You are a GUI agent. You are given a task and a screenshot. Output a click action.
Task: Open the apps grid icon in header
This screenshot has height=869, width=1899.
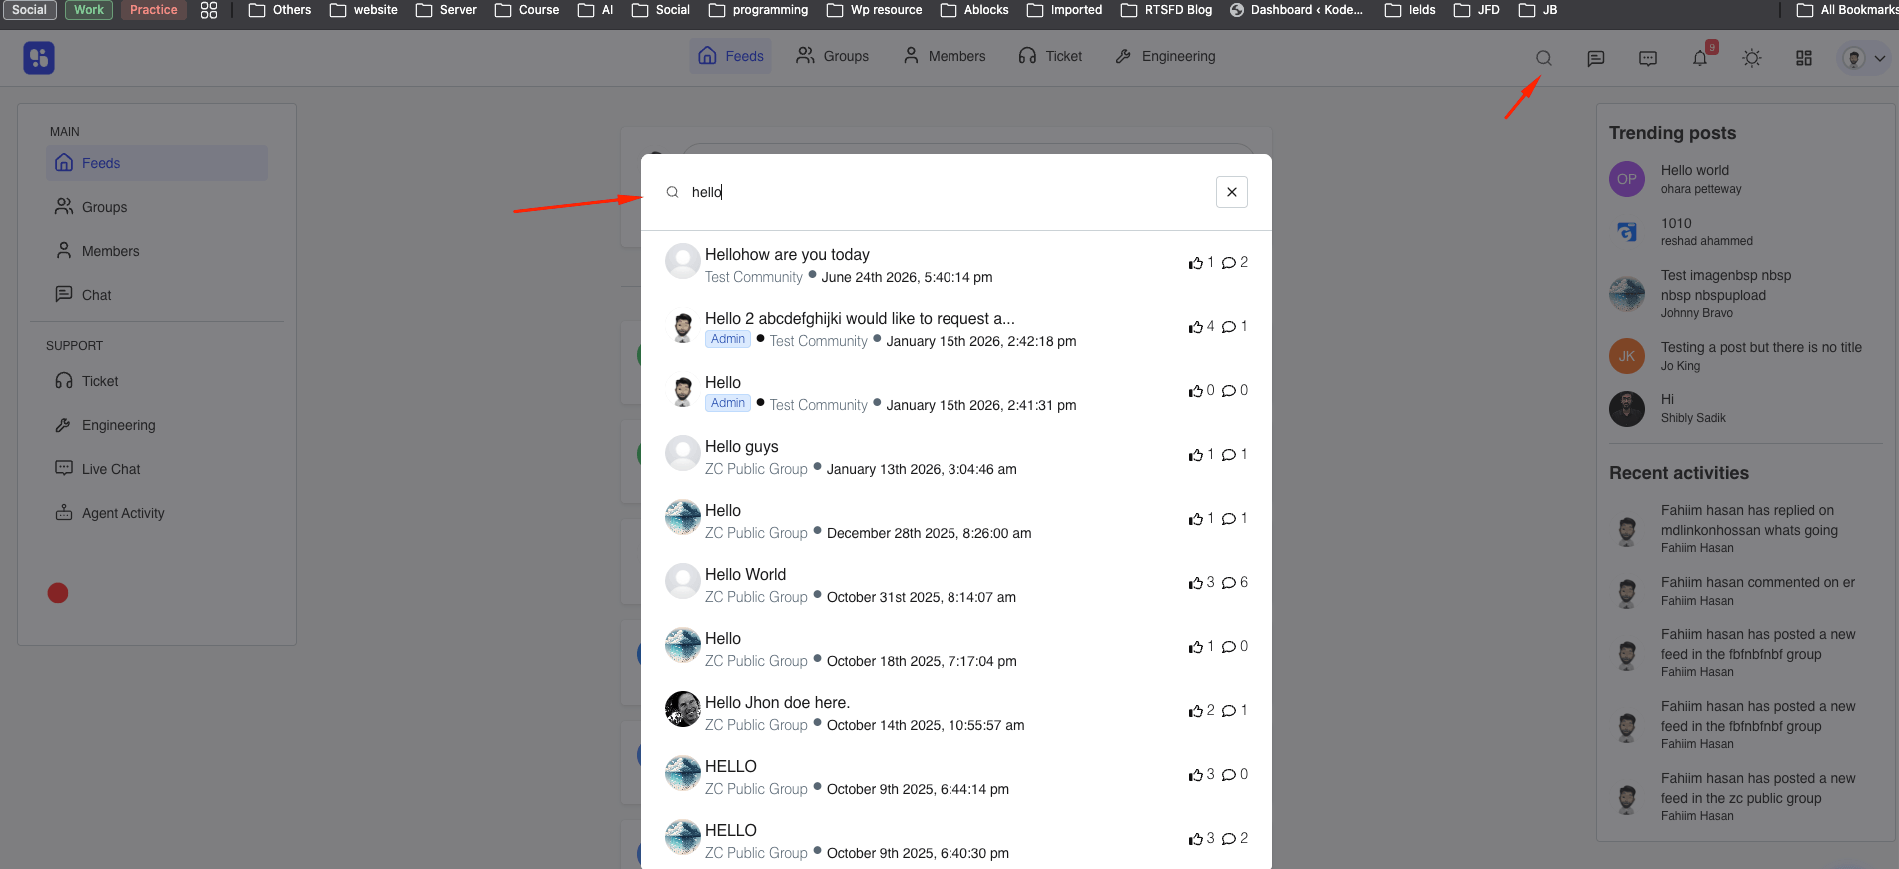1804,58
